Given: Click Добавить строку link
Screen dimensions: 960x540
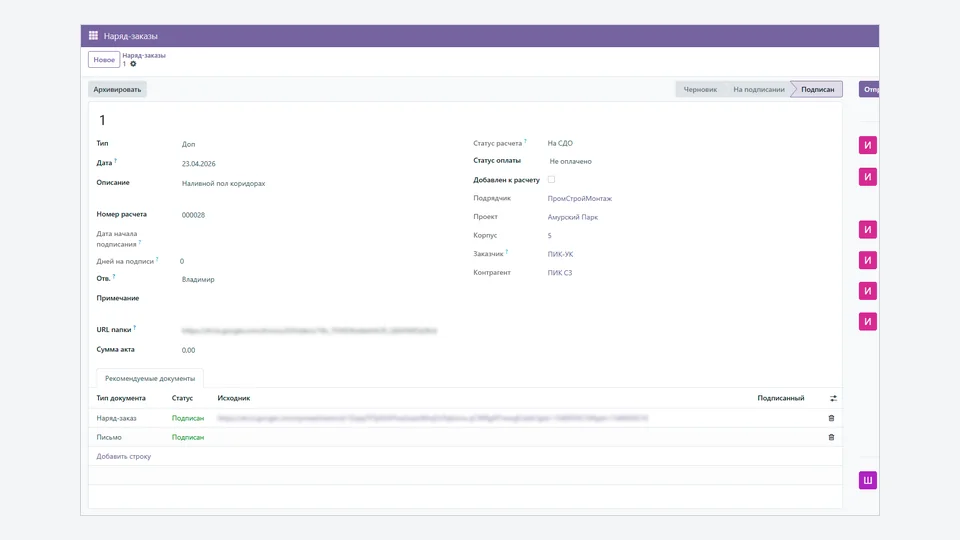Looking at the screenshot, I should pos(124,456).
